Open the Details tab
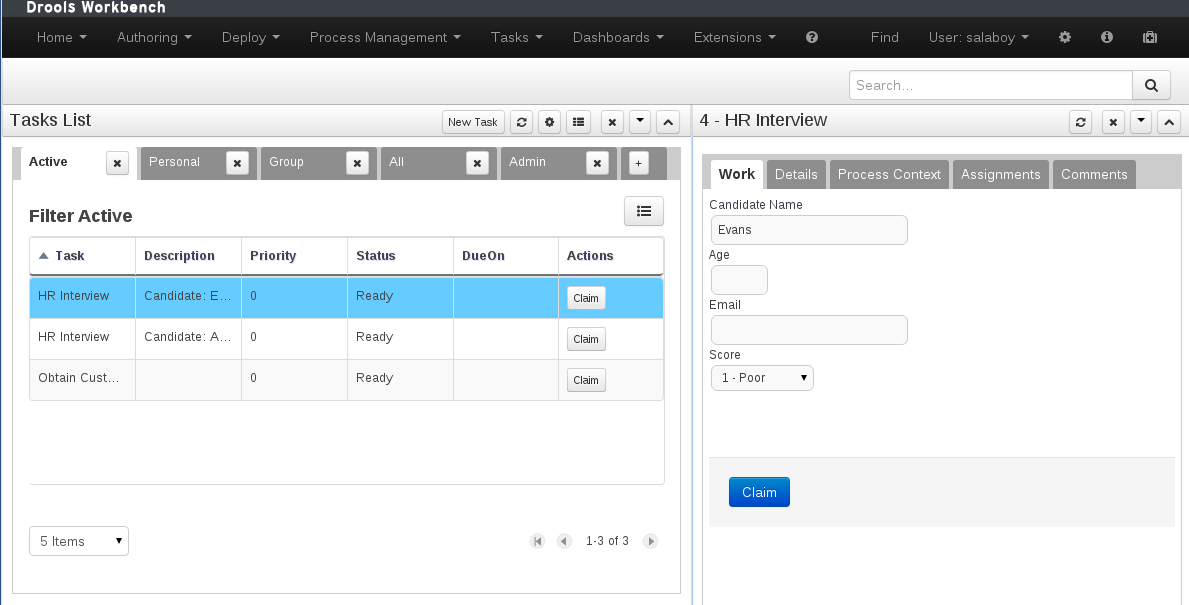Viewport: 1189px width, 605px height. point(796,174)
